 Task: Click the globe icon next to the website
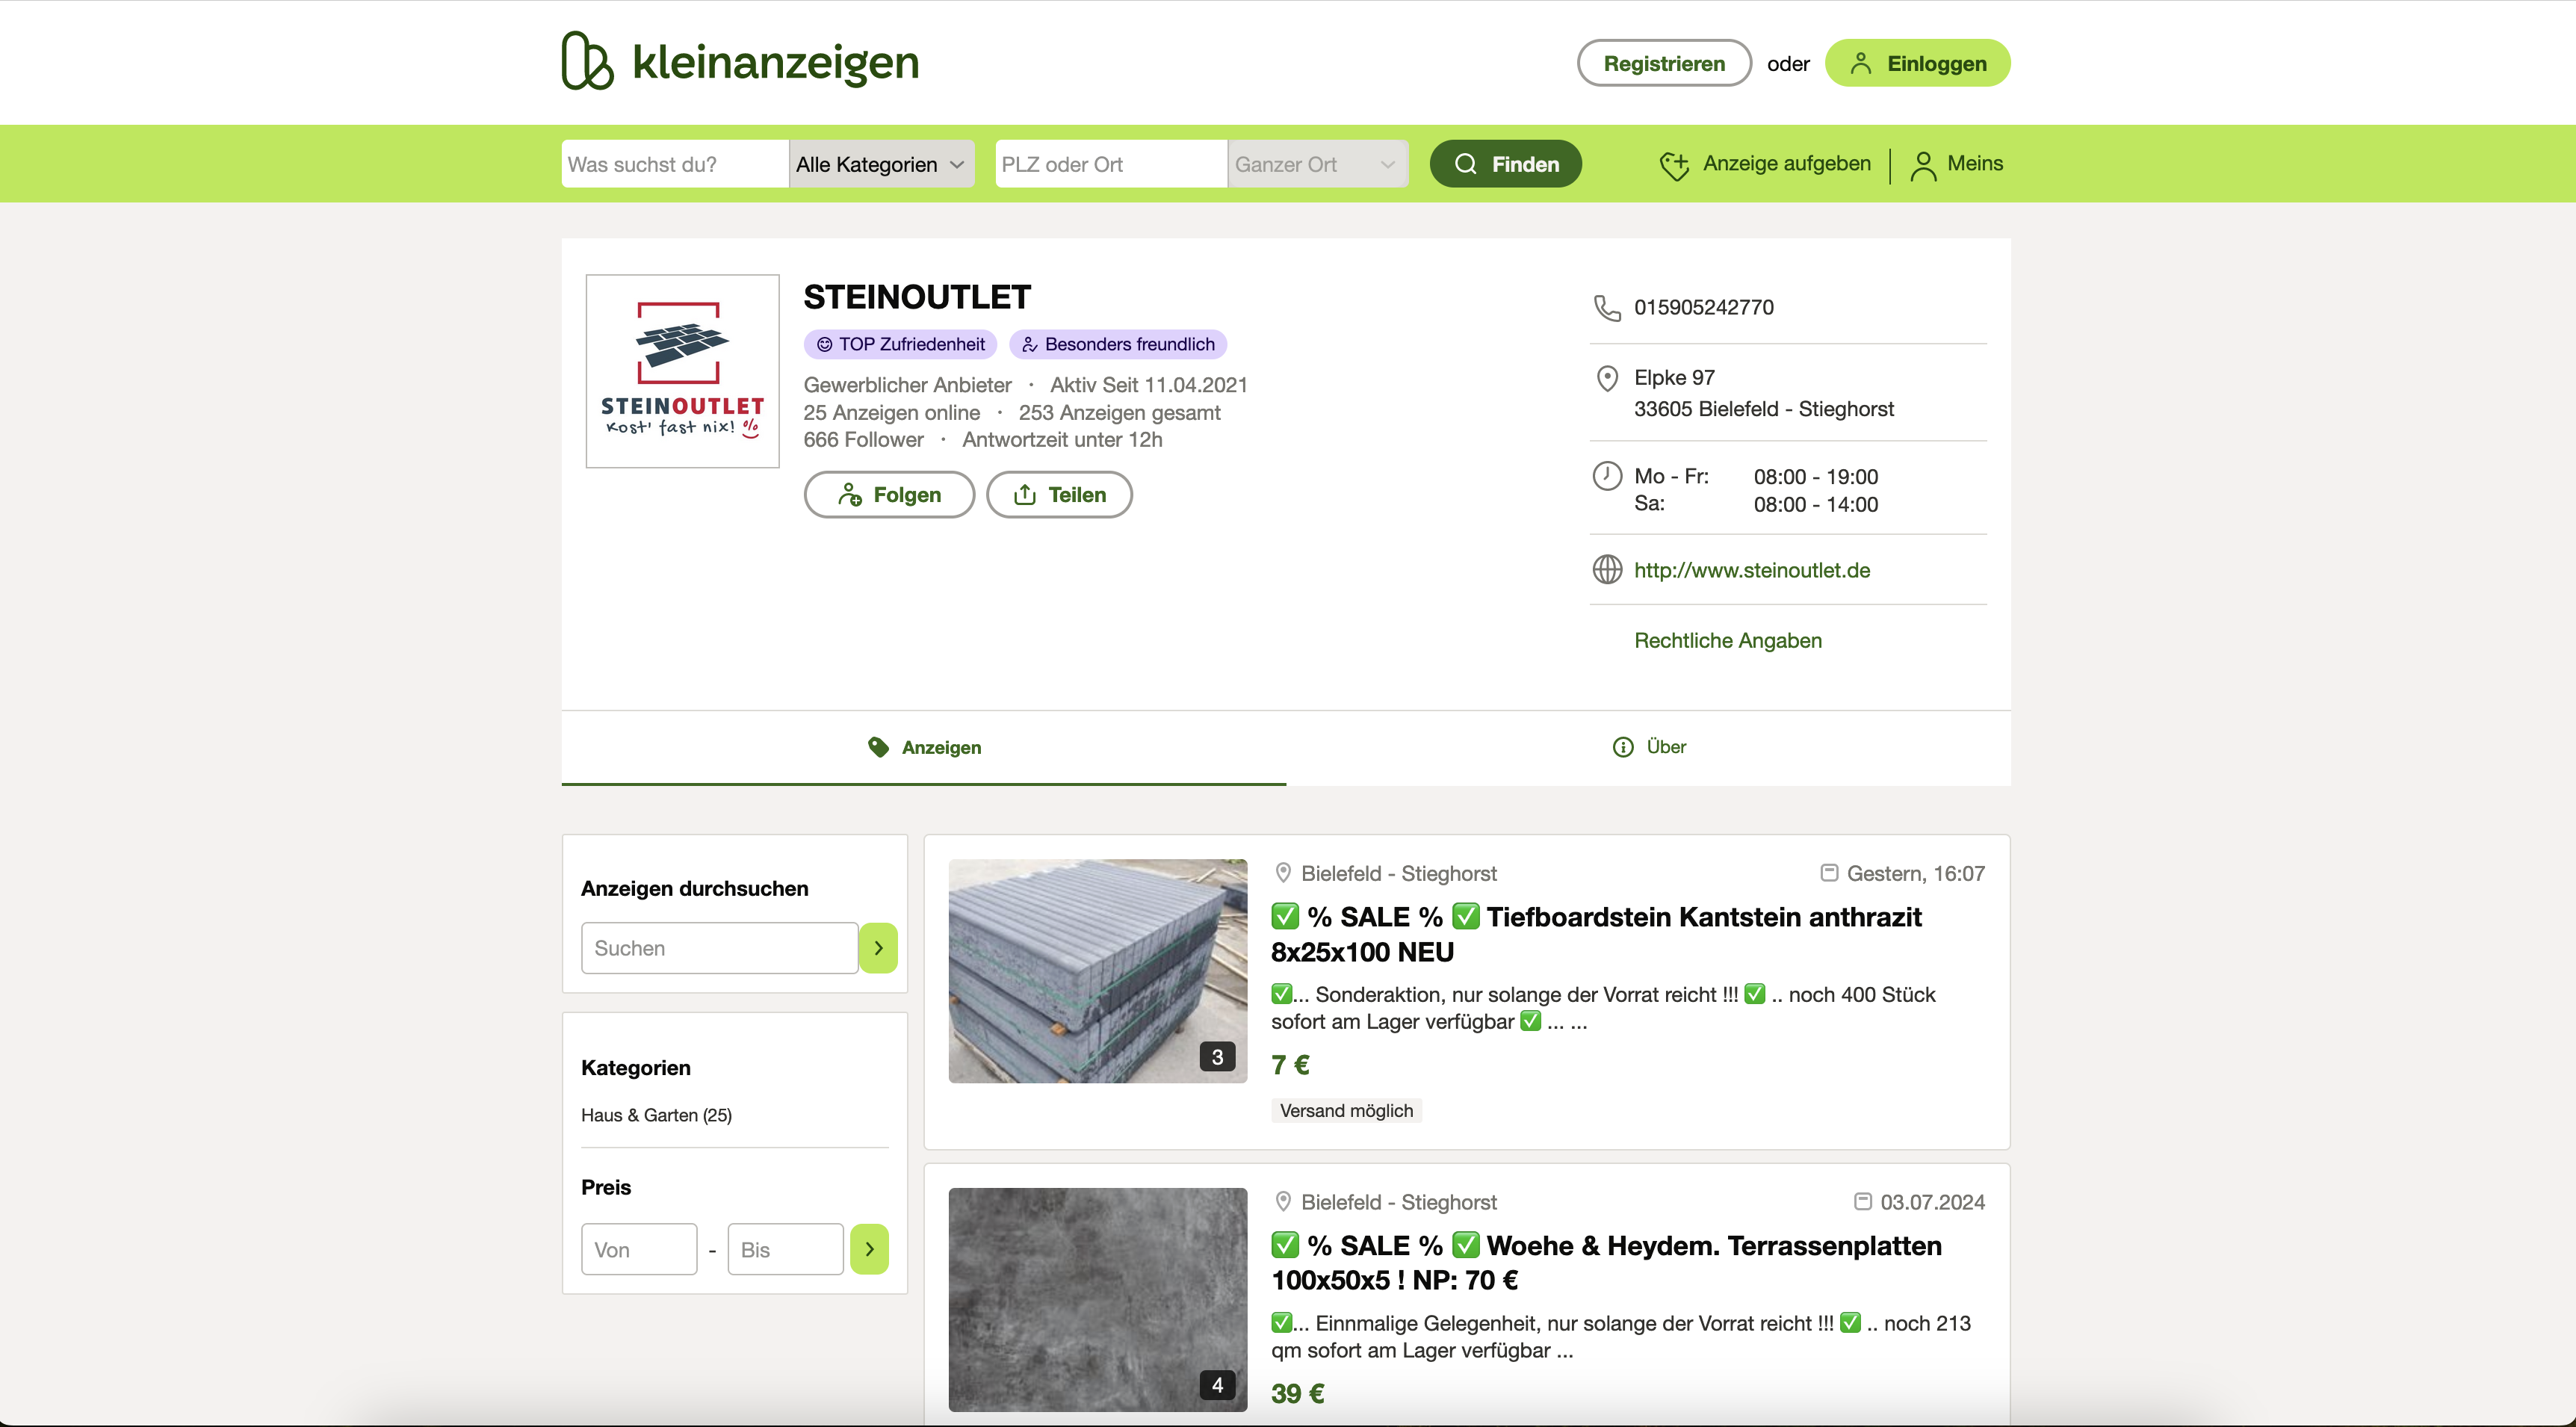pyautogui.click(x=1607, y=569)
